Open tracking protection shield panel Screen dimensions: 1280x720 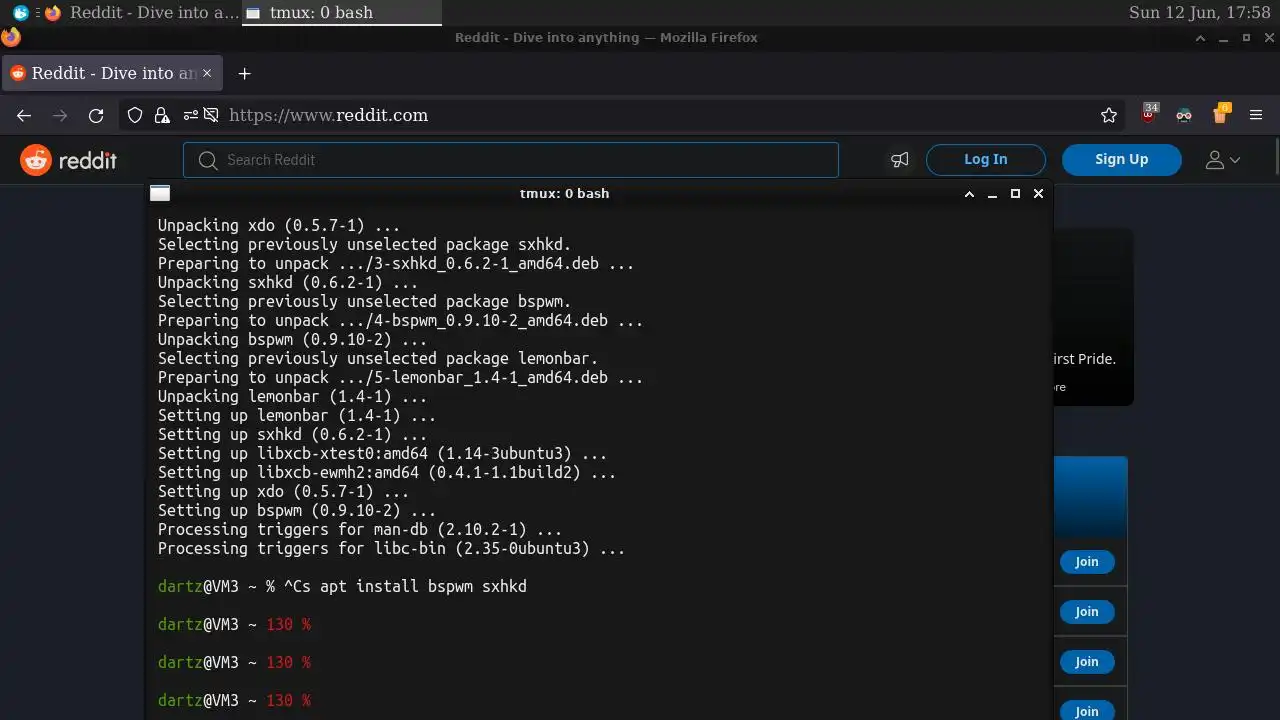pyautogui.click(x=135, y=115)
